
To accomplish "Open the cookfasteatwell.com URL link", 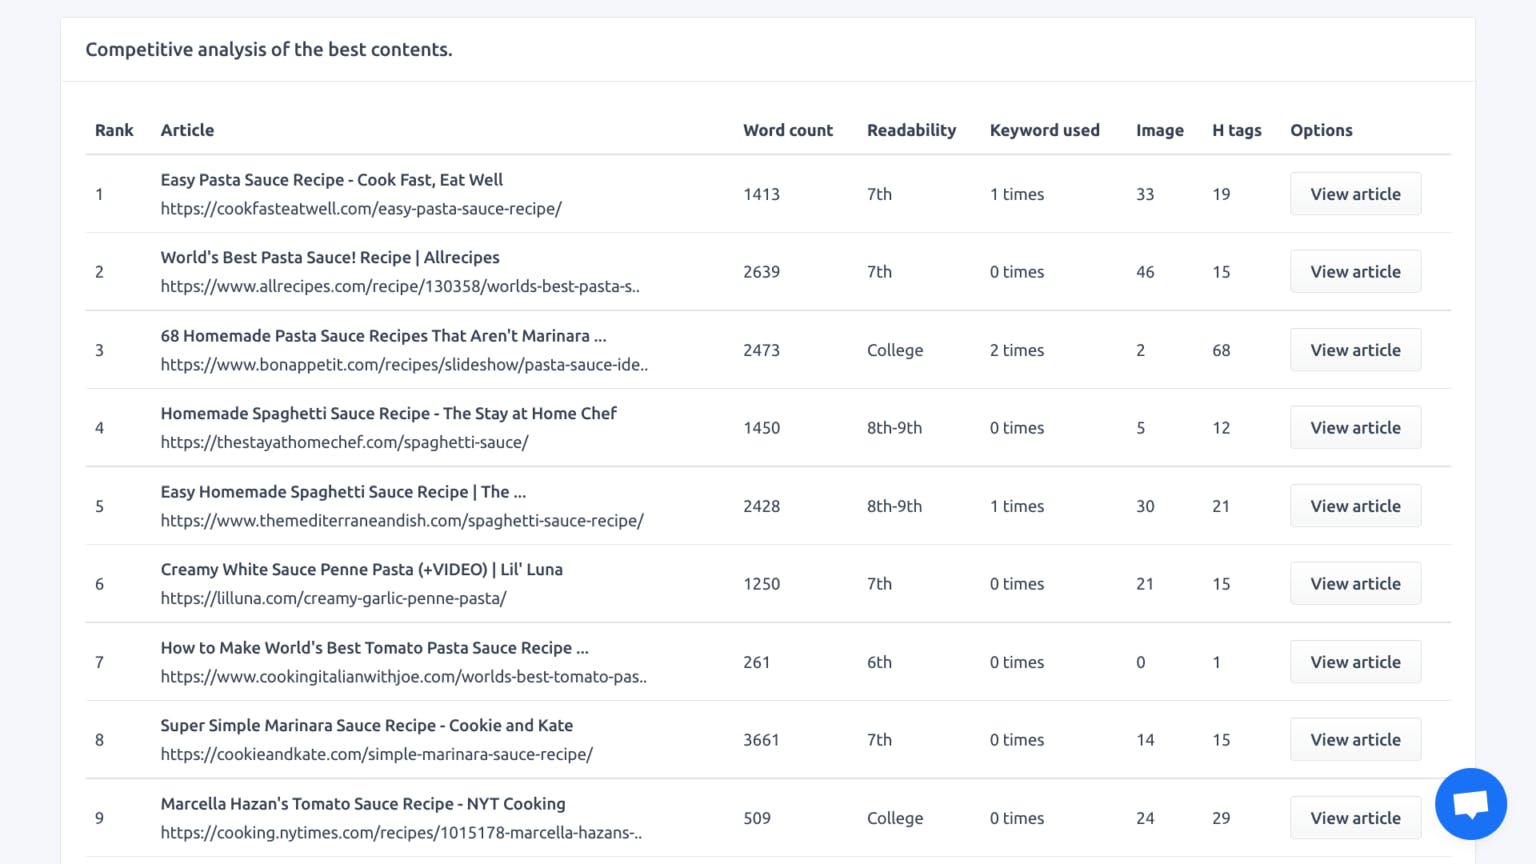I will 361,209.
